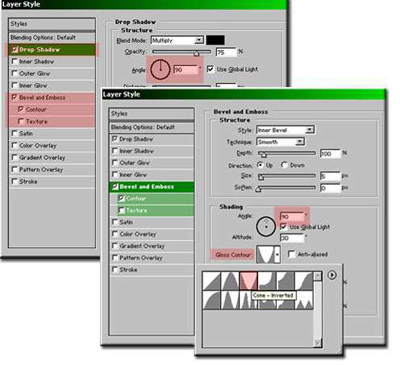Viewport: 400px width, 365px height.
Task: Click the Gloss Contour preview thumbnail
Action: pos(266,255)
